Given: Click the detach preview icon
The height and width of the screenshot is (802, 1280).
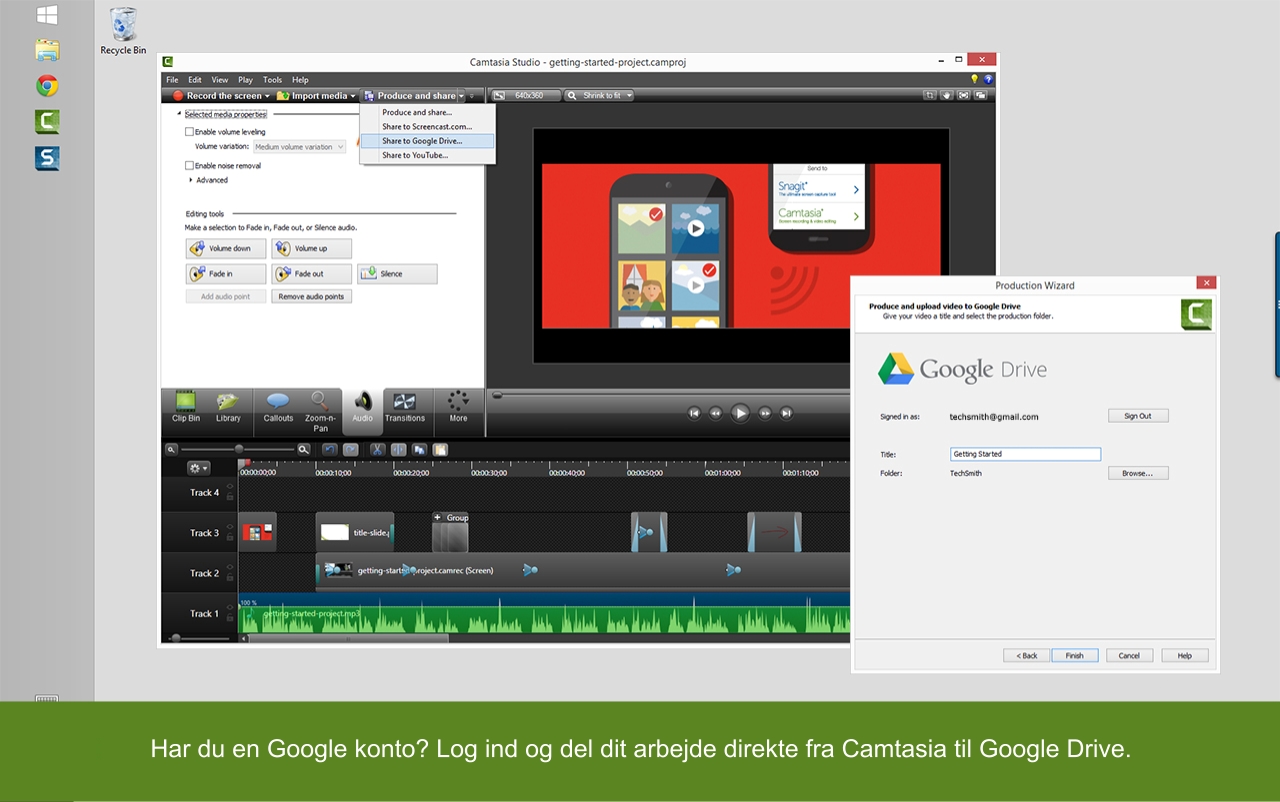Looking at the screenshot, I should point(980,95).
